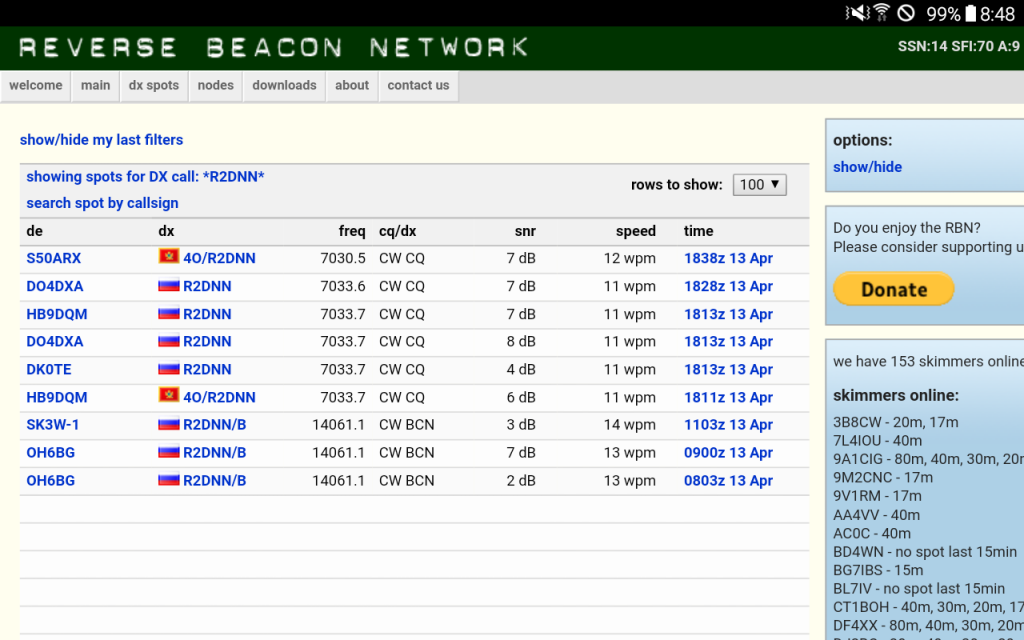Click the 'speed' column header

[635, 231]
